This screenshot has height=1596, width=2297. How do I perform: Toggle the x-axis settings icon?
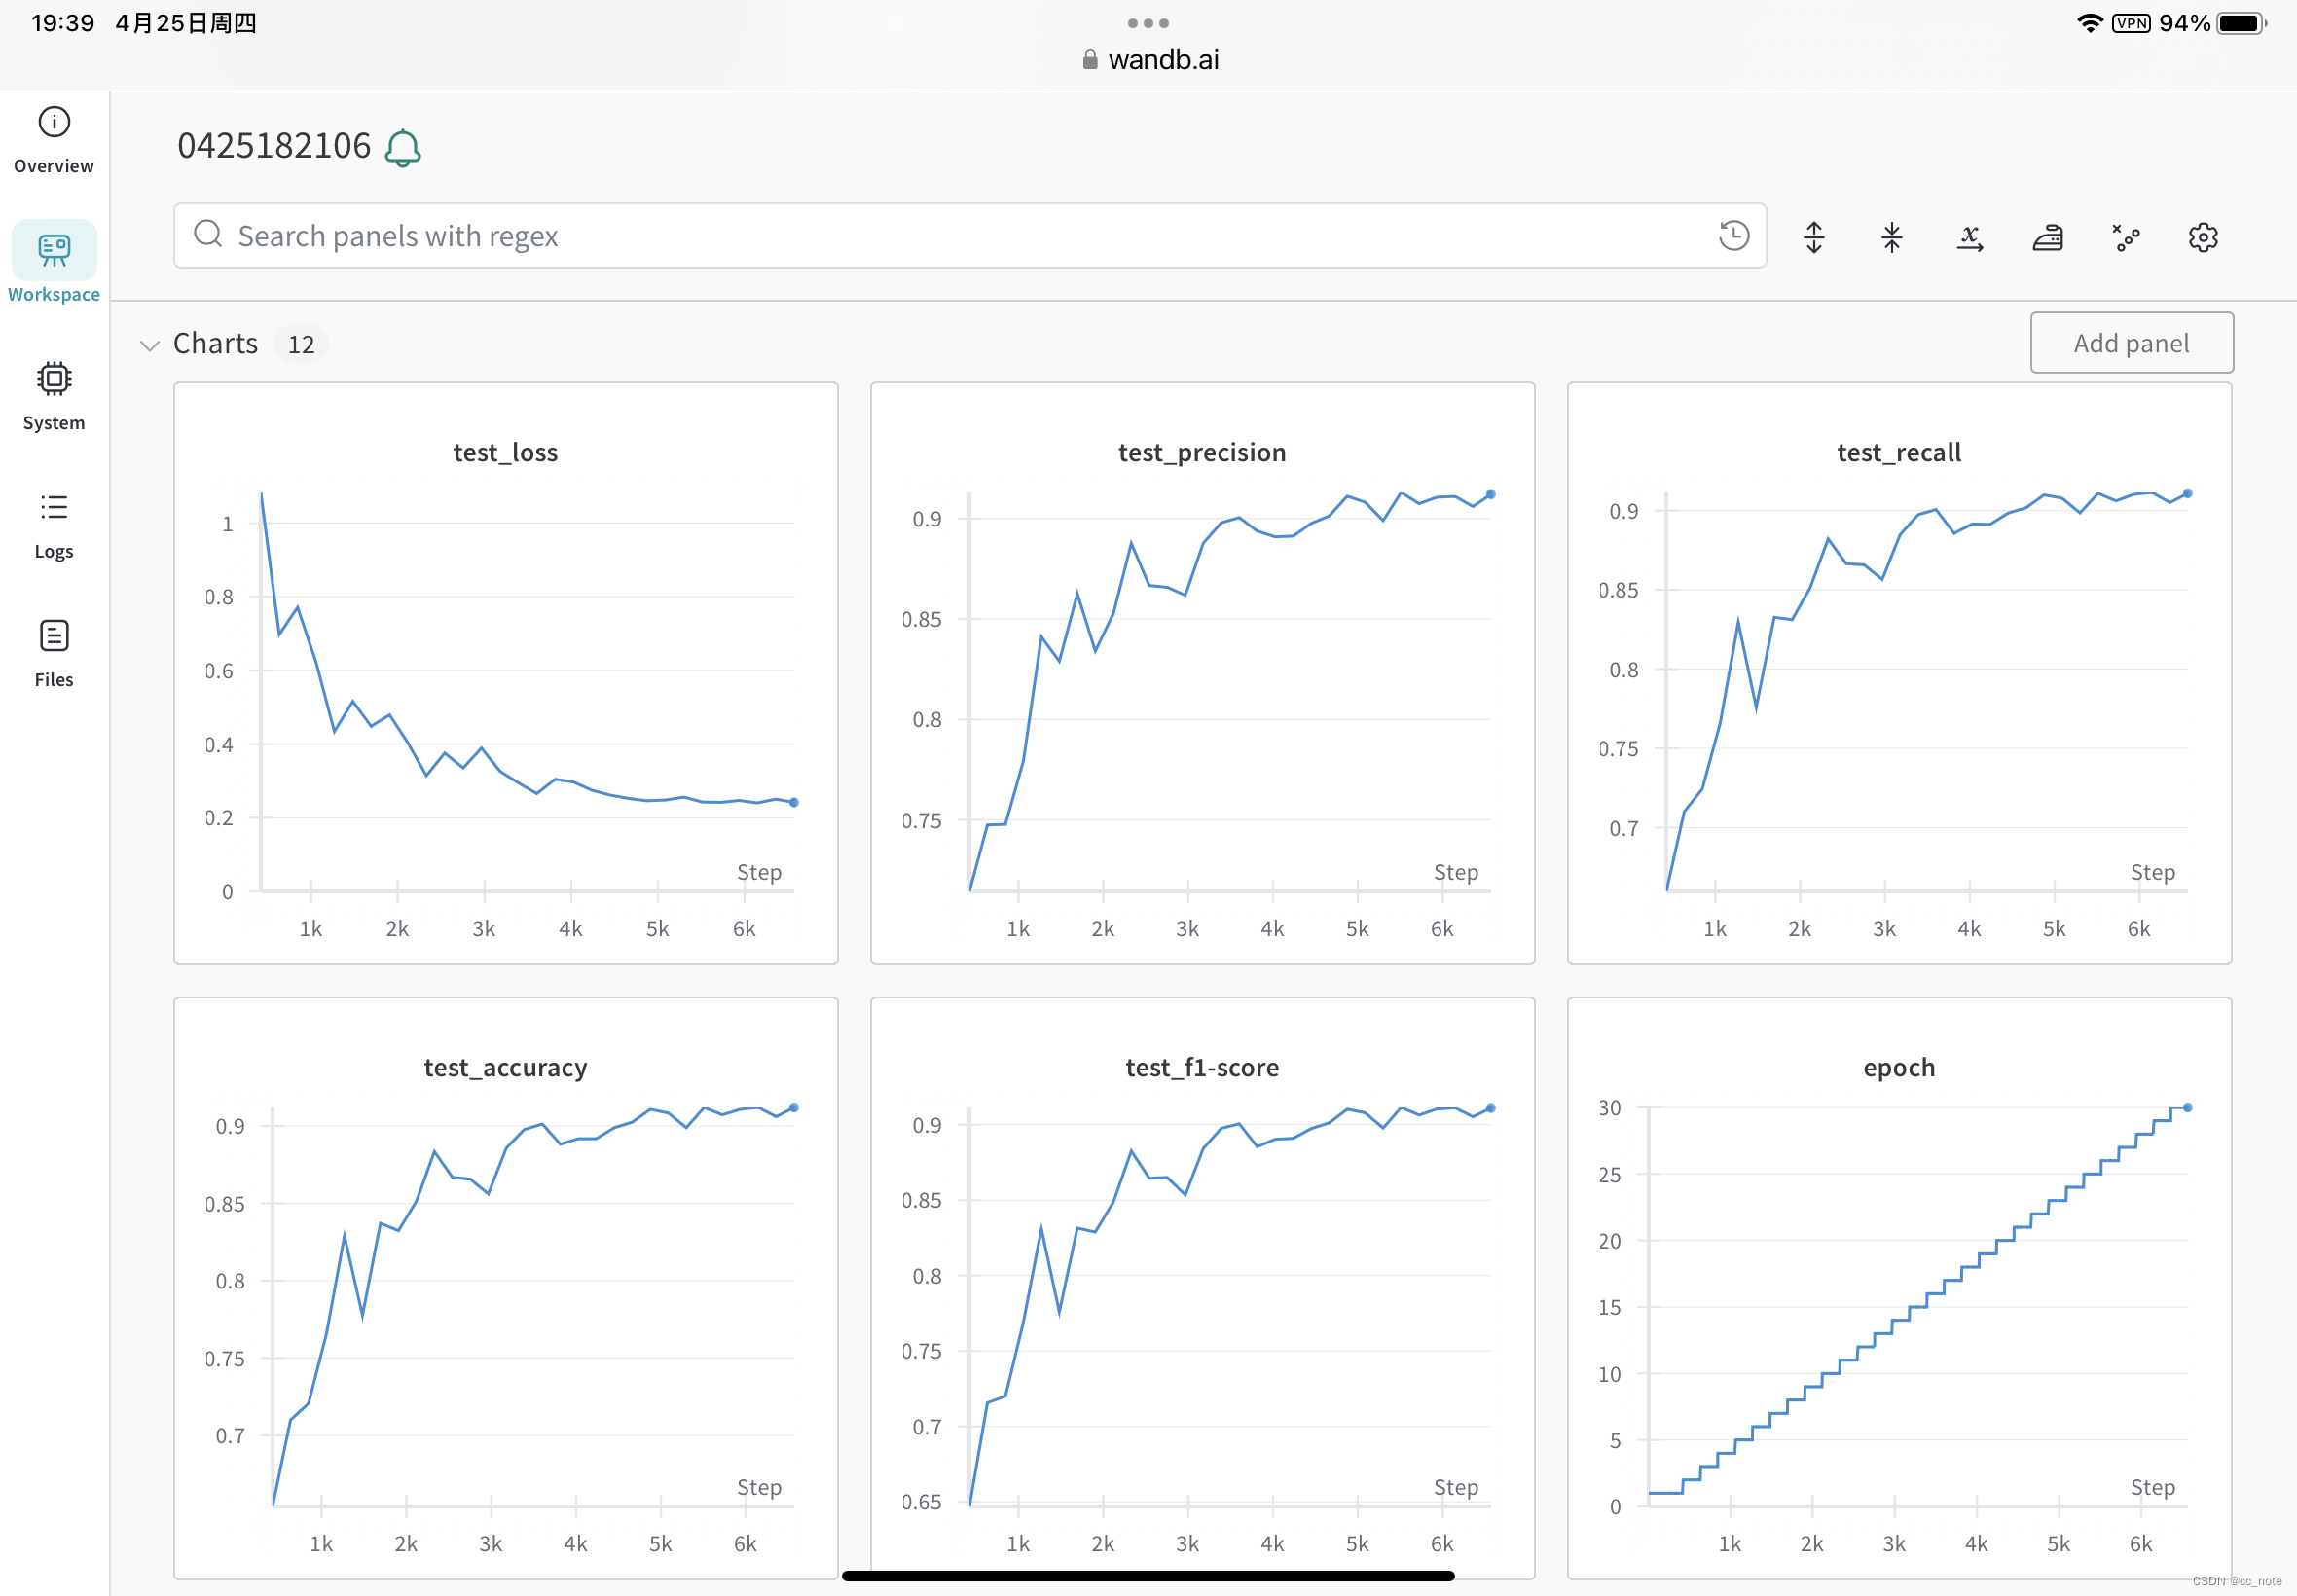pyautogui.click(x=1969, y=236)
